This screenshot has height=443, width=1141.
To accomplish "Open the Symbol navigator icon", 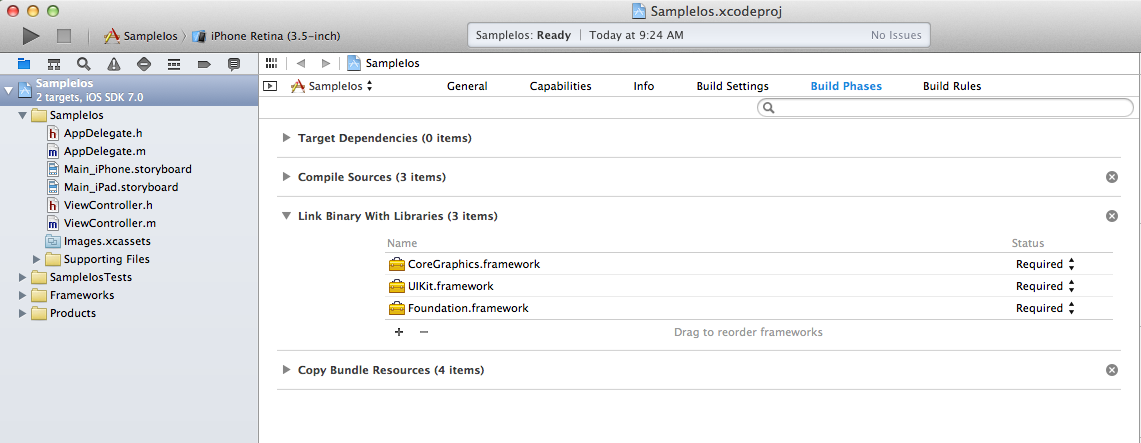I will pyautogui.click(x=54, y=64).
